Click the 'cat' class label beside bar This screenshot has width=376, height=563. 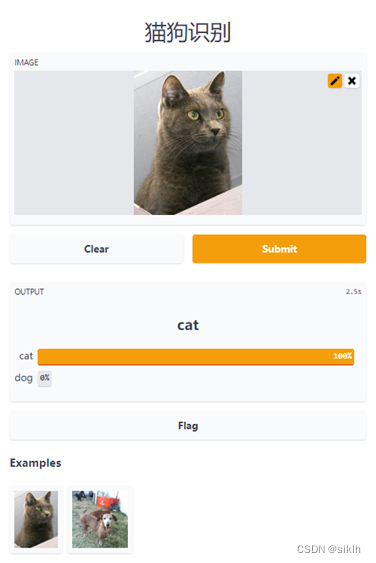(x=26, y=356)
